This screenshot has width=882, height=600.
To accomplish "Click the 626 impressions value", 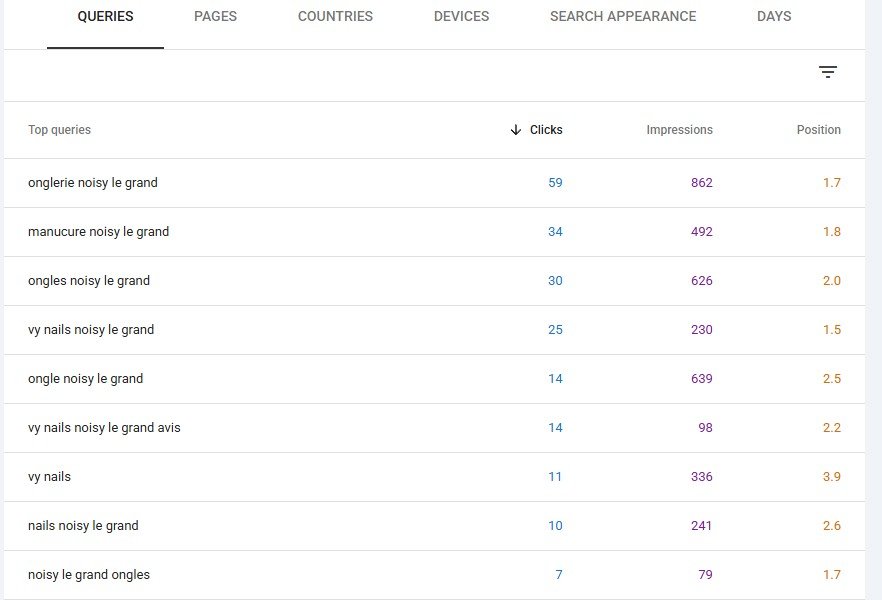I will [x=701, y=281].
